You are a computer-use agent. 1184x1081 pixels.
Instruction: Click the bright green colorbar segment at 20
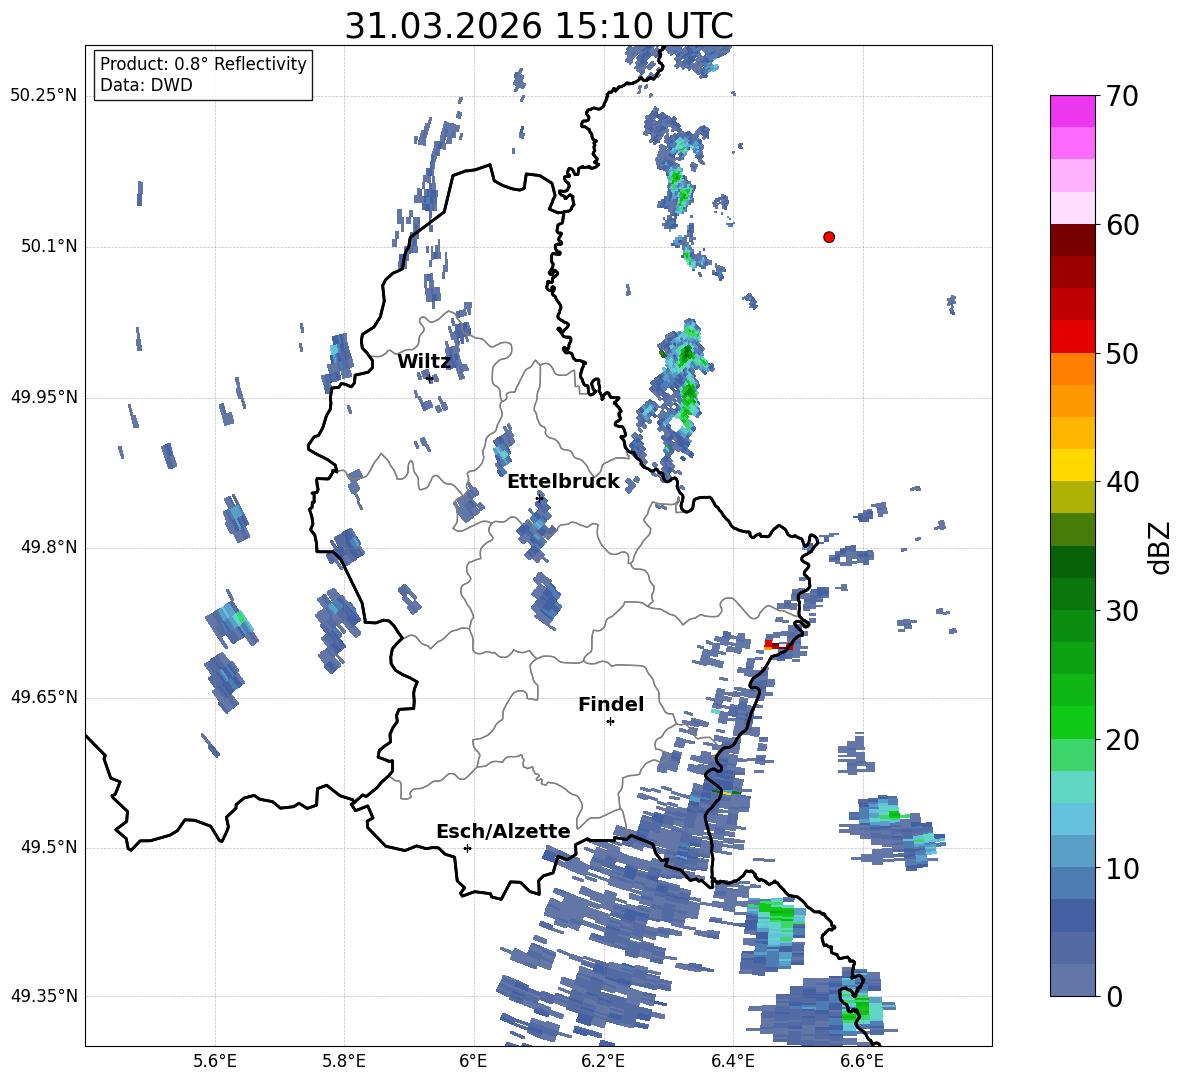[x=1072, y=722]
